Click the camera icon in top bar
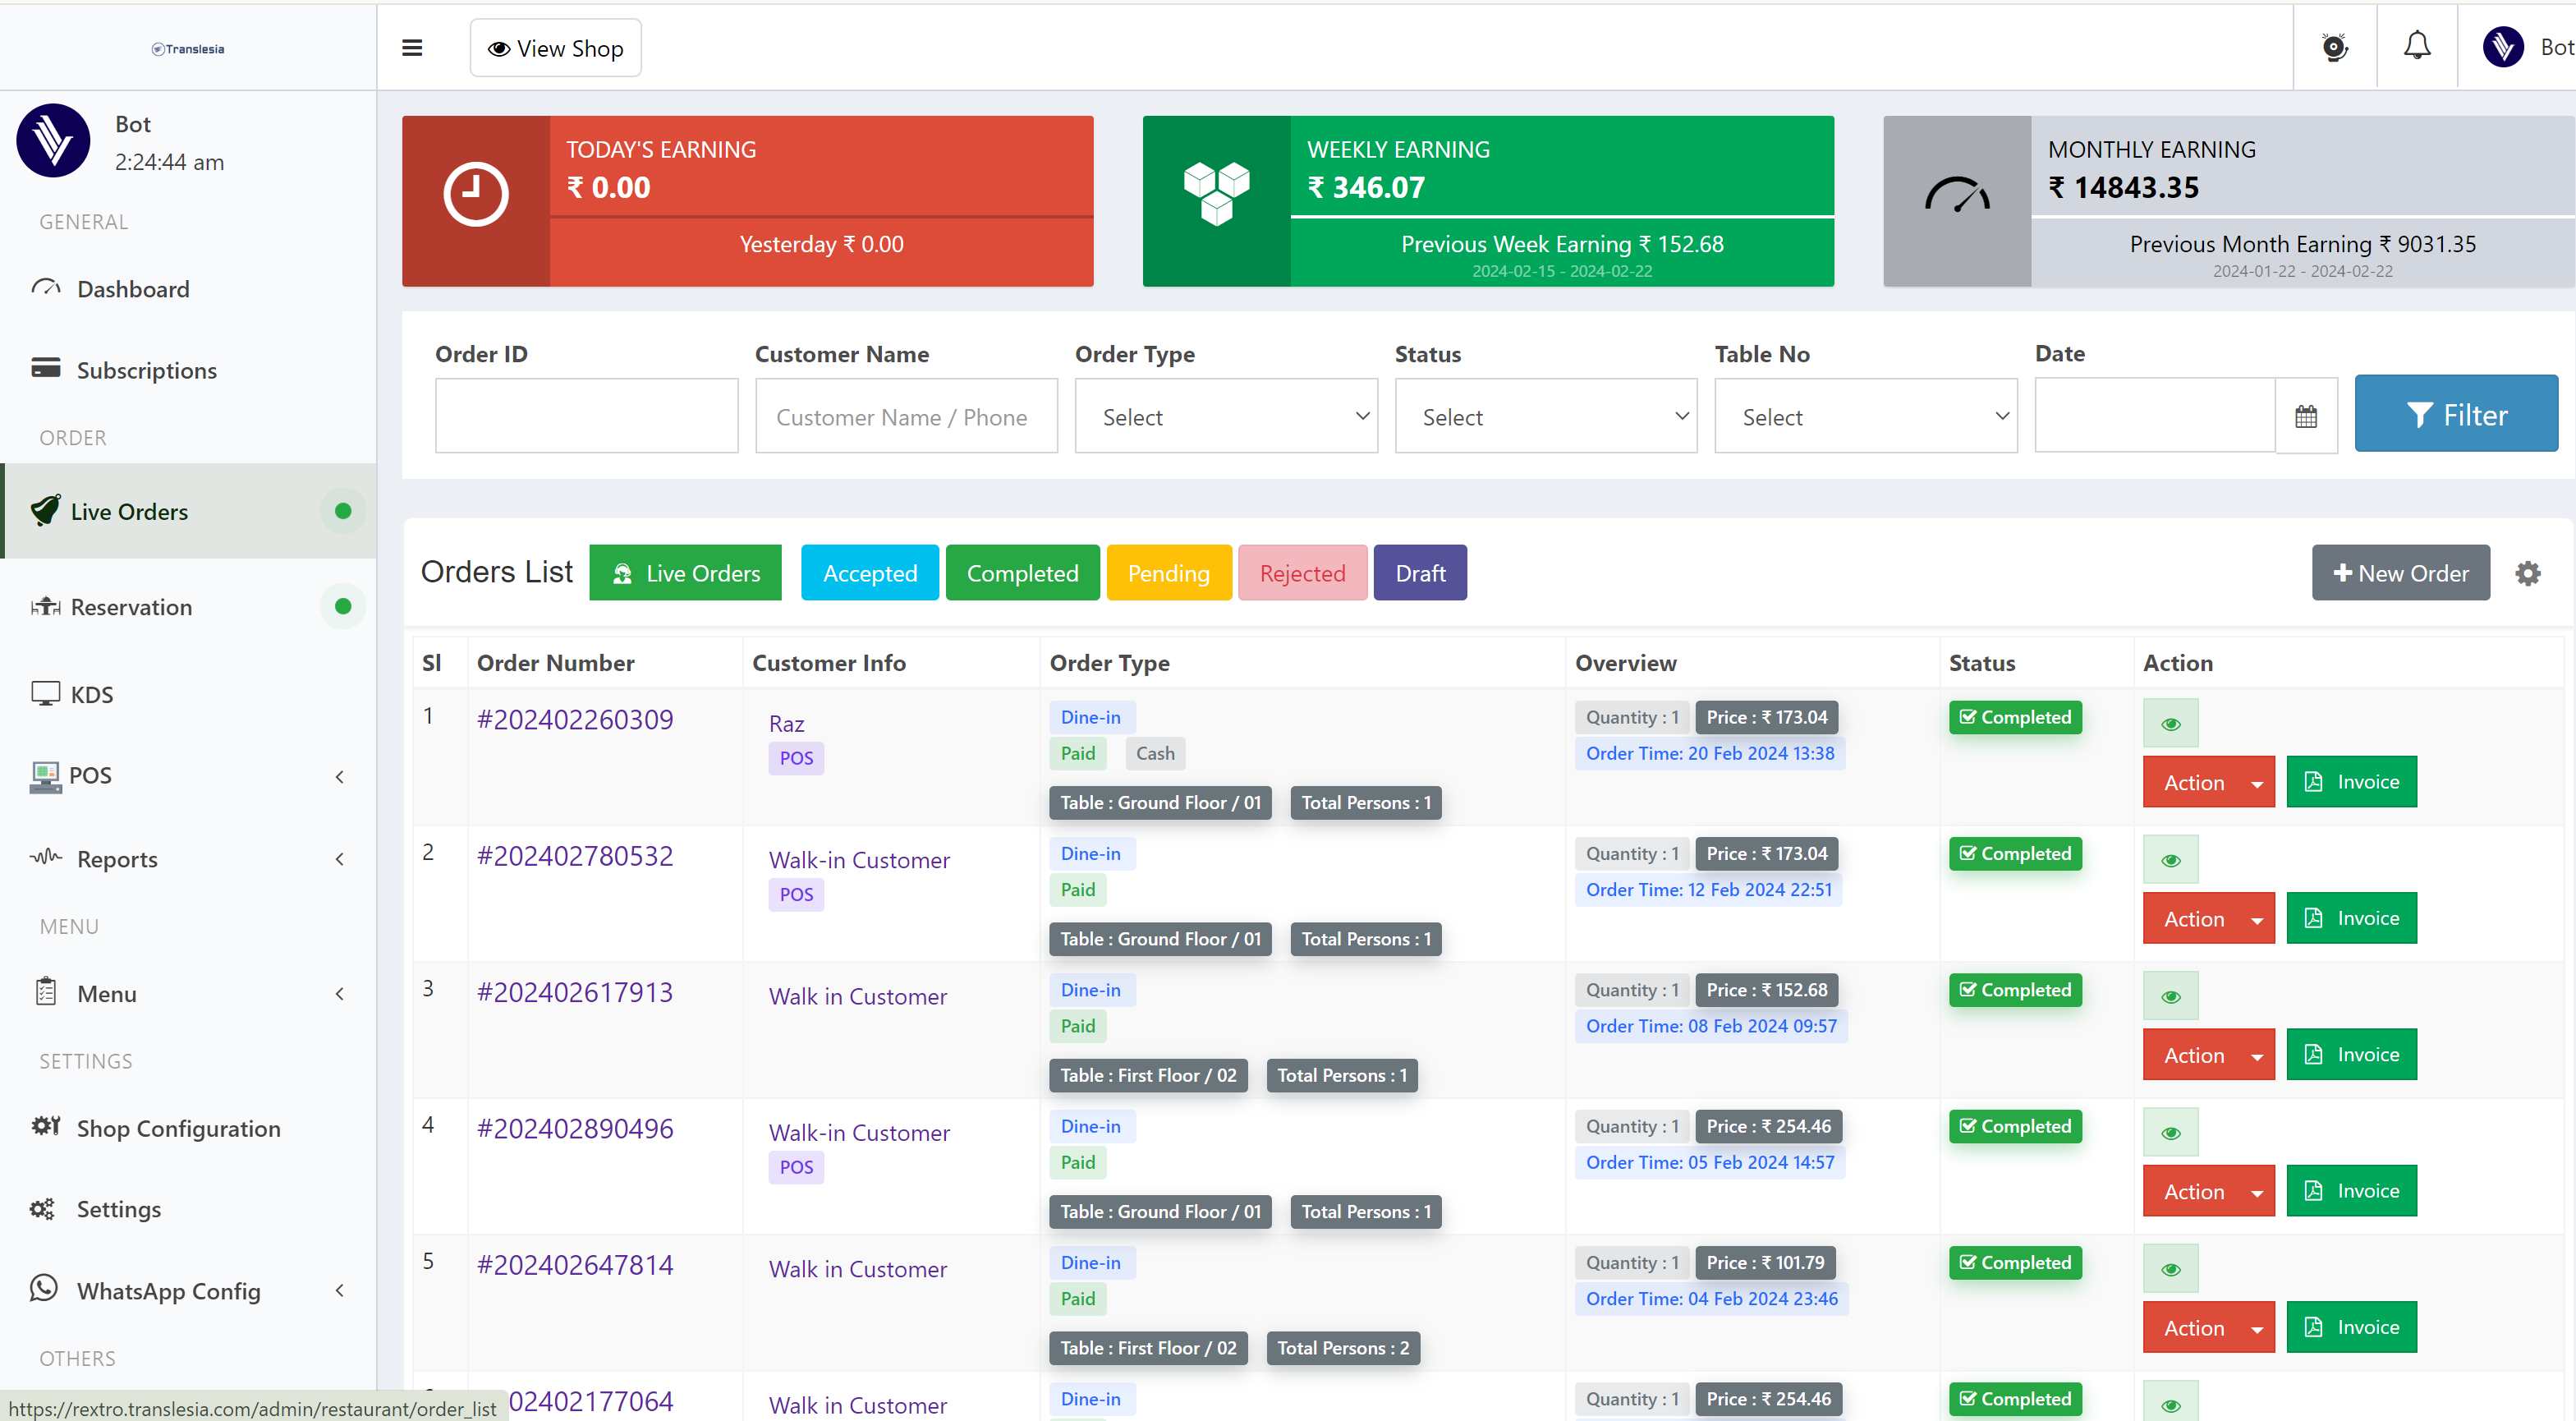The height and width of the screenshot is (1421, 2576). (2334, 47)
